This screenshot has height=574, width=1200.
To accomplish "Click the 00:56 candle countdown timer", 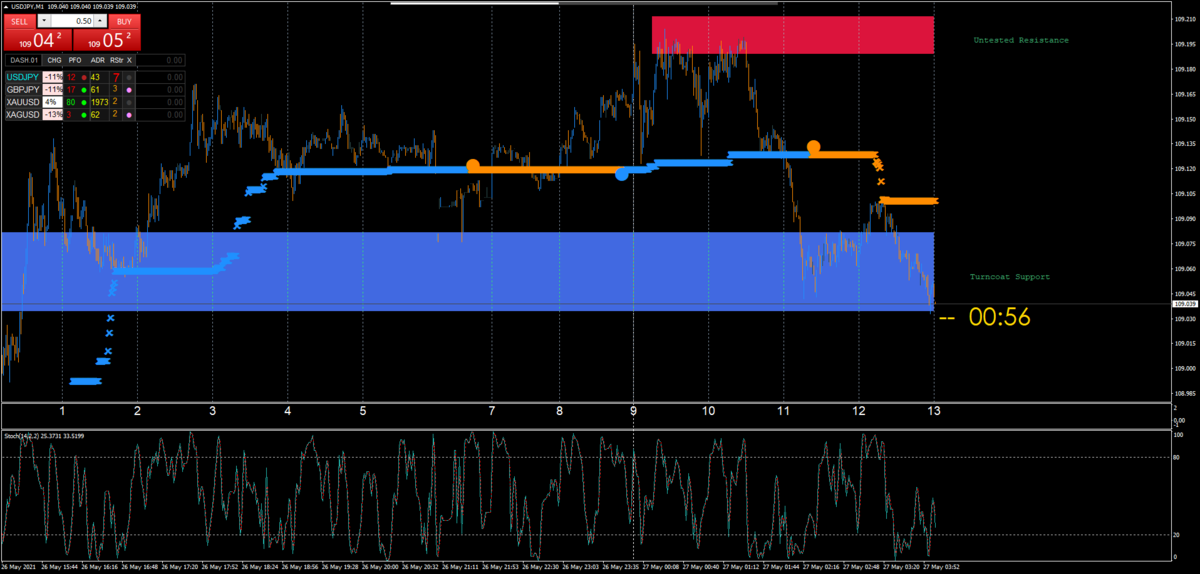I will pyautogui.click(x=1000, y=318).
